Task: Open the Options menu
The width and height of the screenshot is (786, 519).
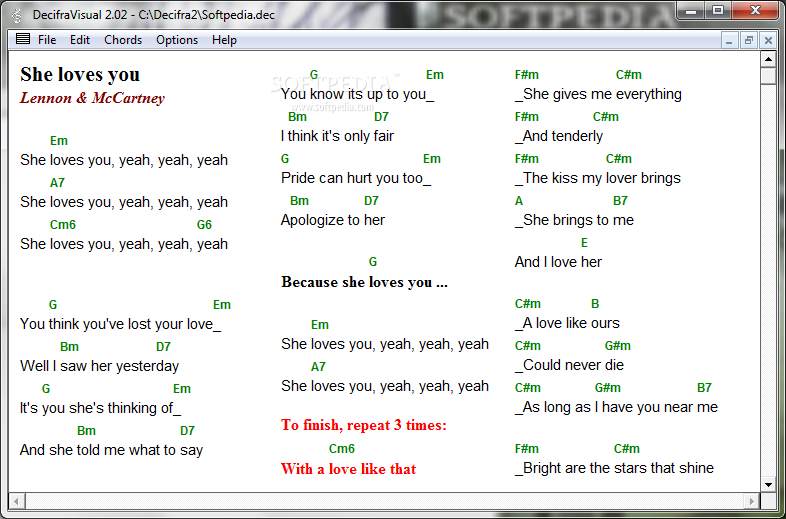Action: 177,40
